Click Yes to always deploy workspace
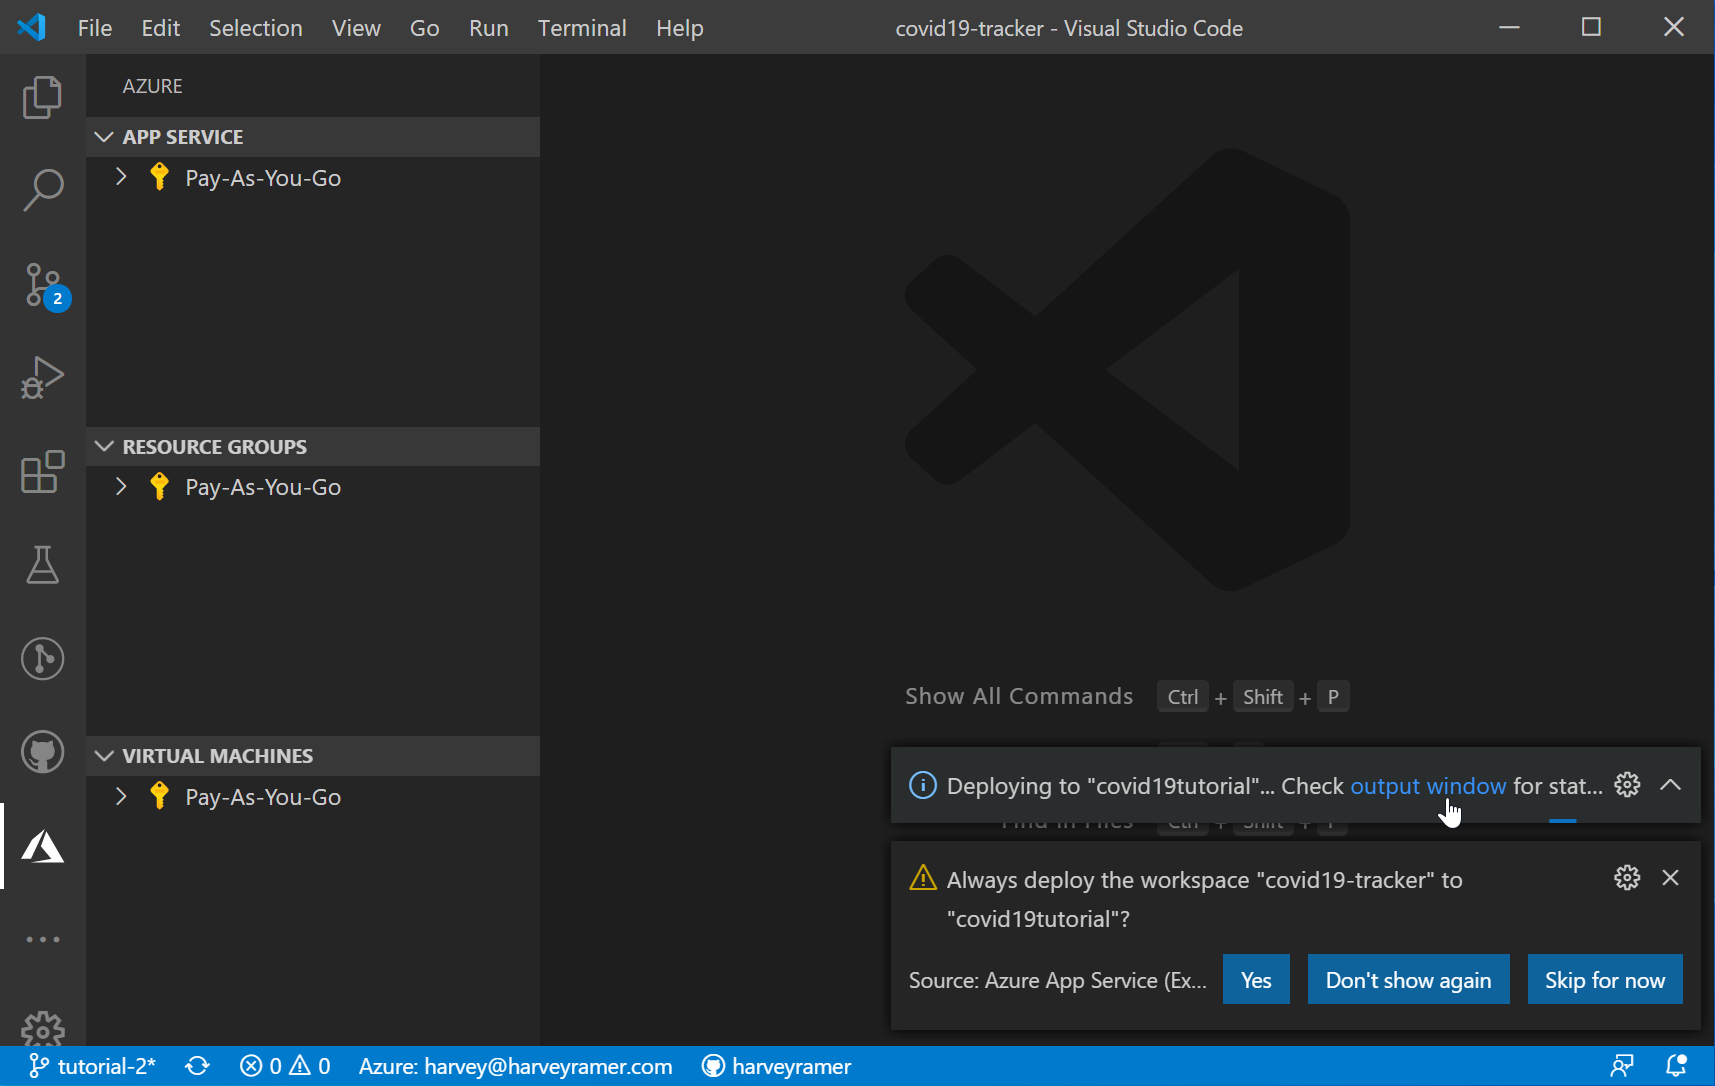 (1256, 980)
